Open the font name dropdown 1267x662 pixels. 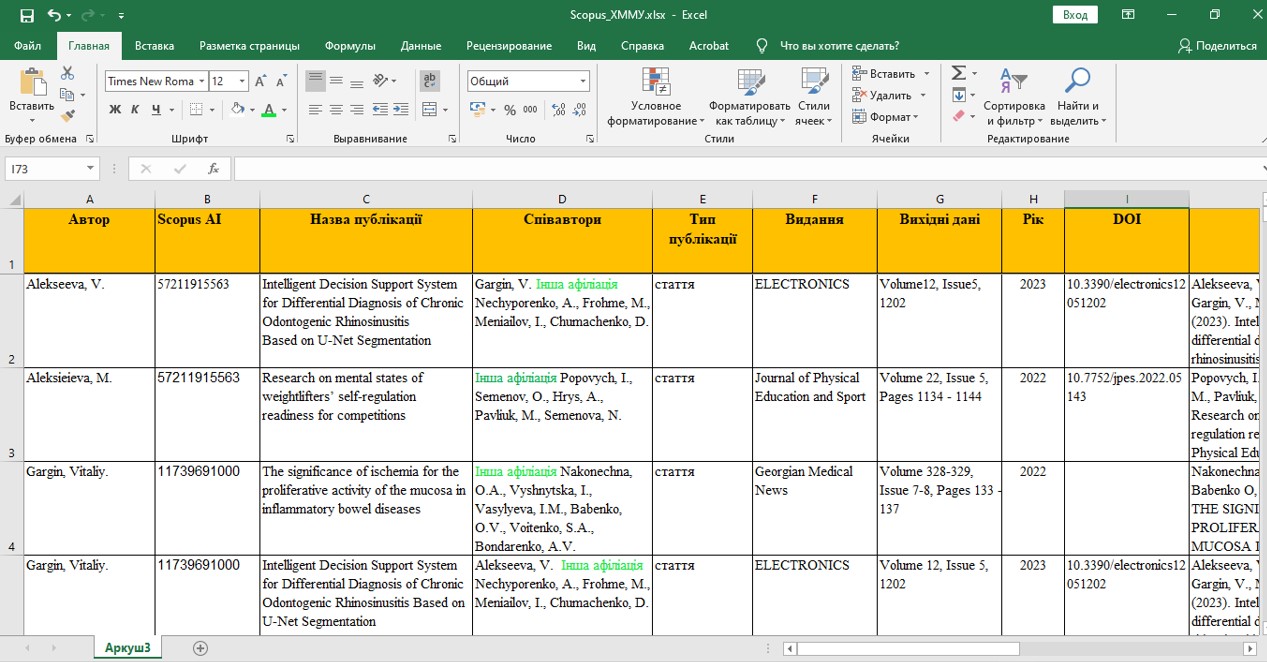(201, 81)
